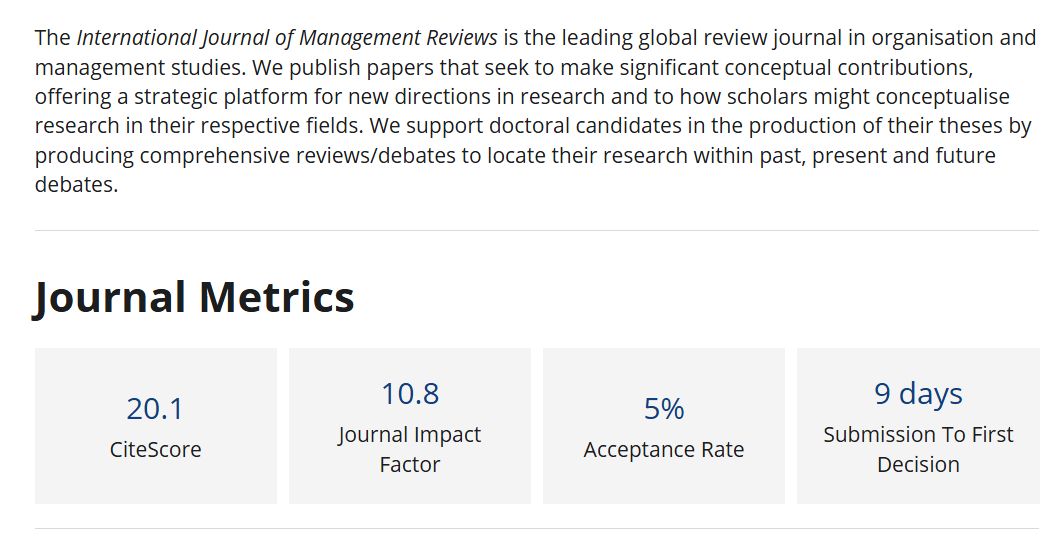
Task: Click the Journal Metrics heading
Action: coord(194,297)
